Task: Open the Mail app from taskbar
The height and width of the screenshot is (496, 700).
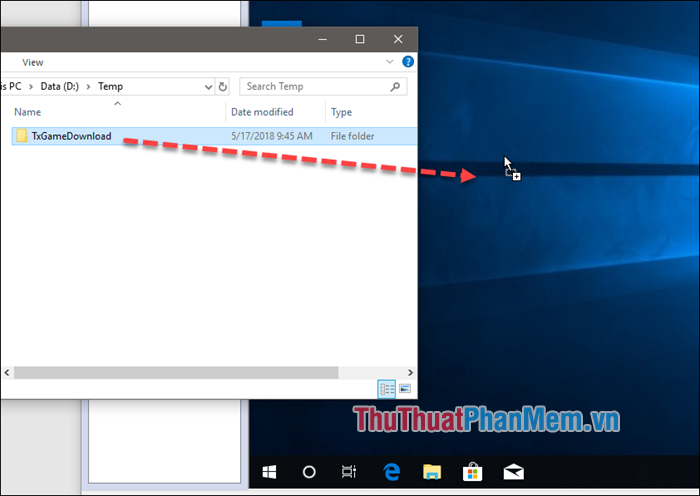Action: [x=513, y=472]
